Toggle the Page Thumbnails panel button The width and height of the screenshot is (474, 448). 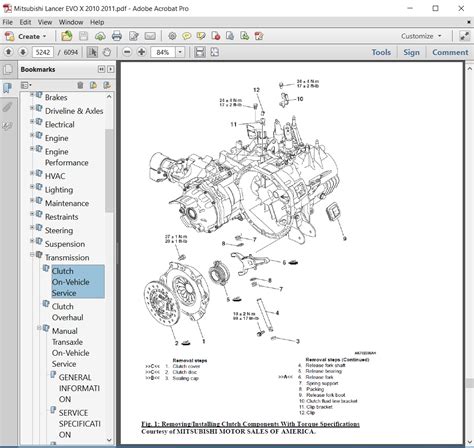[7, 69]
